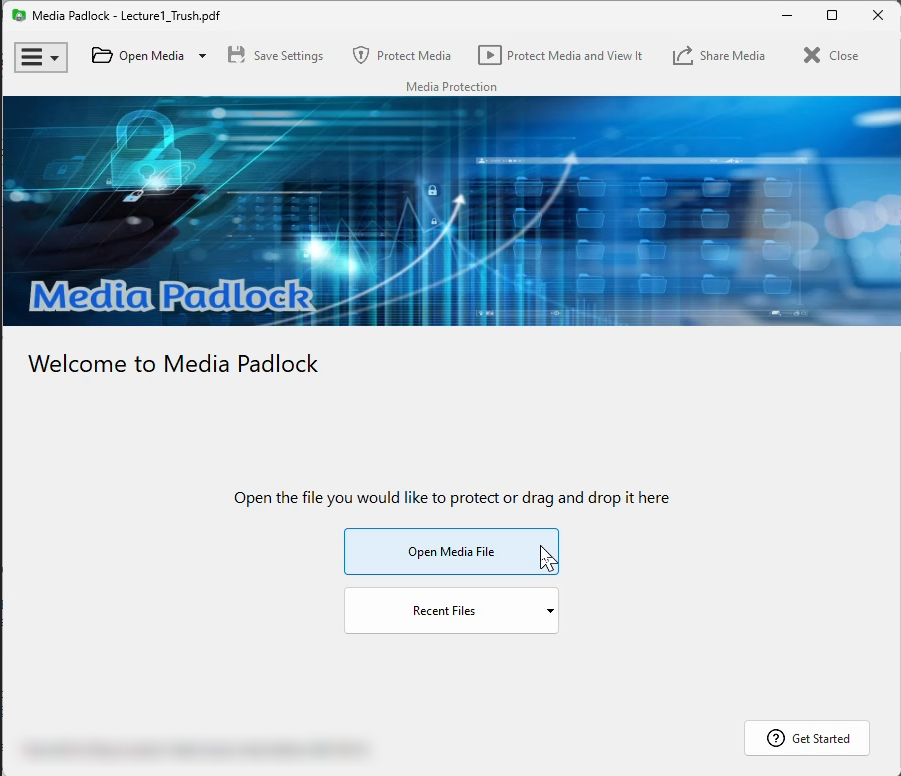The width and height of the screenshot is (901, 776).
Task: Click the Recent Files button label
Action: (x=444, y=611)
